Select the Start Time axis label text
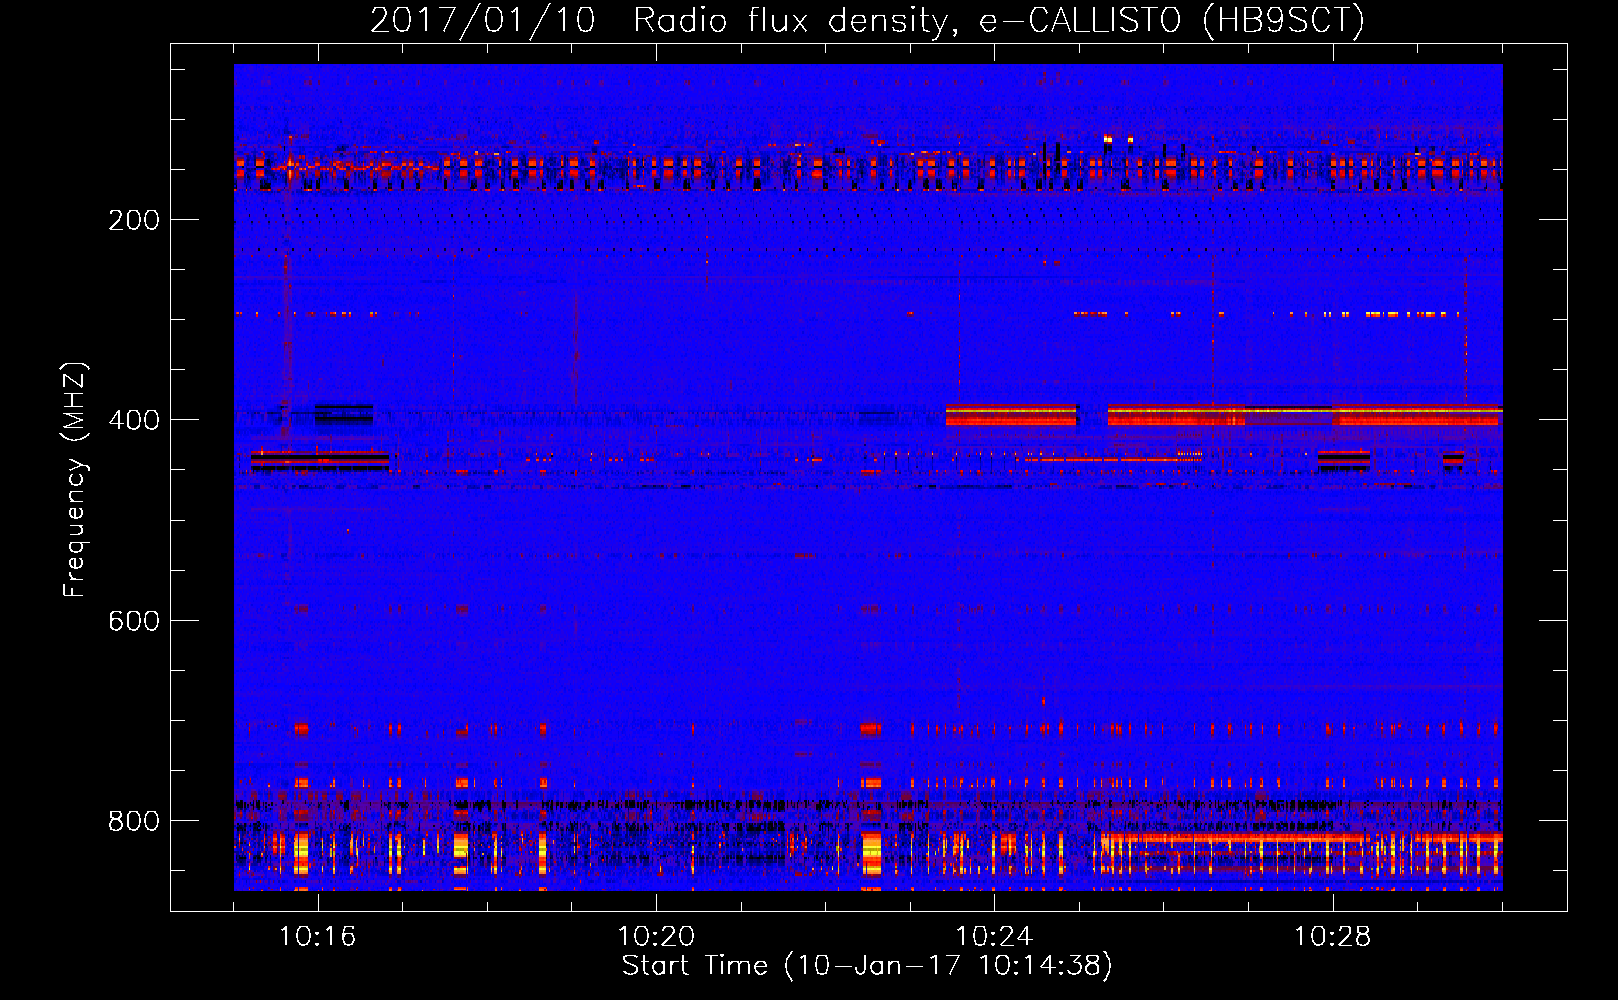 tap(867, 966)
